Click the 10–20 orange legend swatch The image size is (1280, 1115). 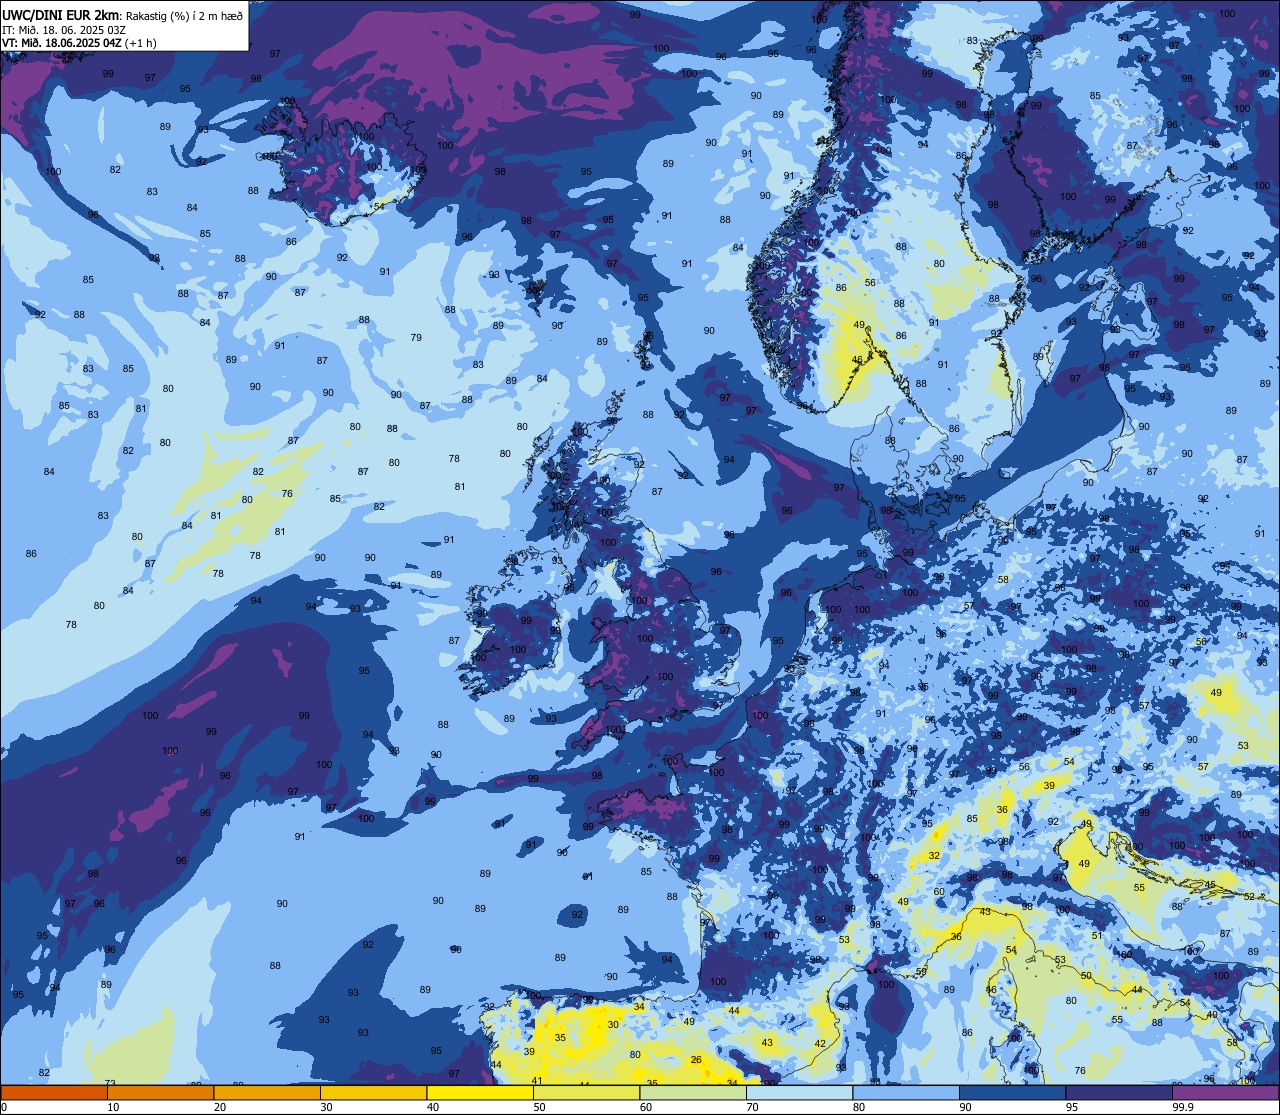160,1093
